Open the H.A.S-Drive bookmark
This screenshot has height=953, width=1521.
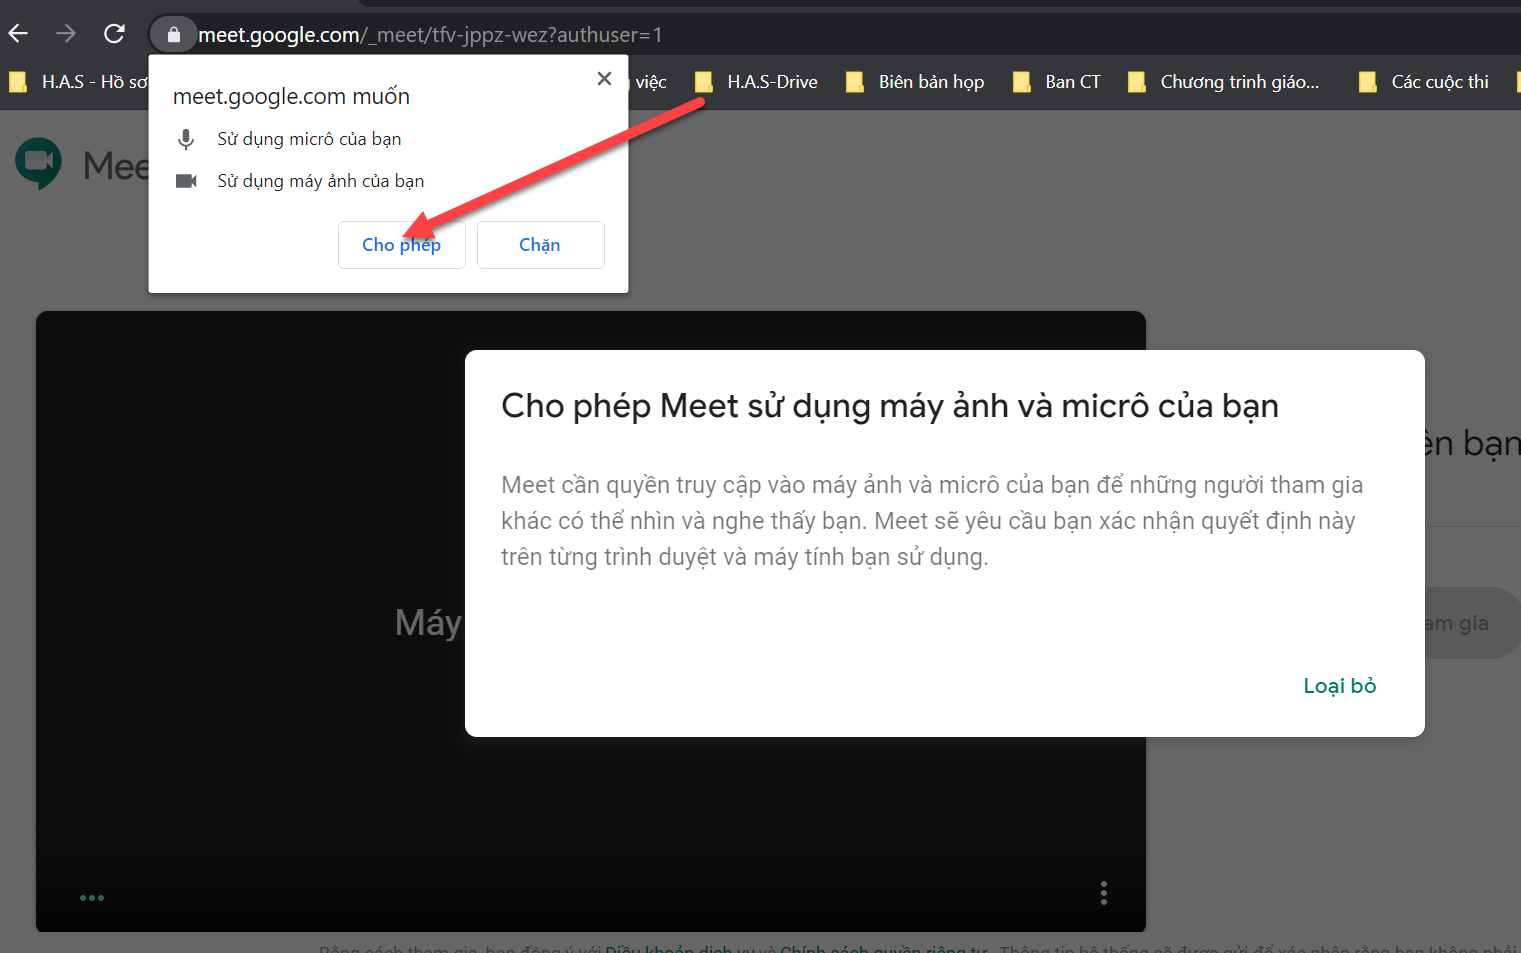point(757,82)
